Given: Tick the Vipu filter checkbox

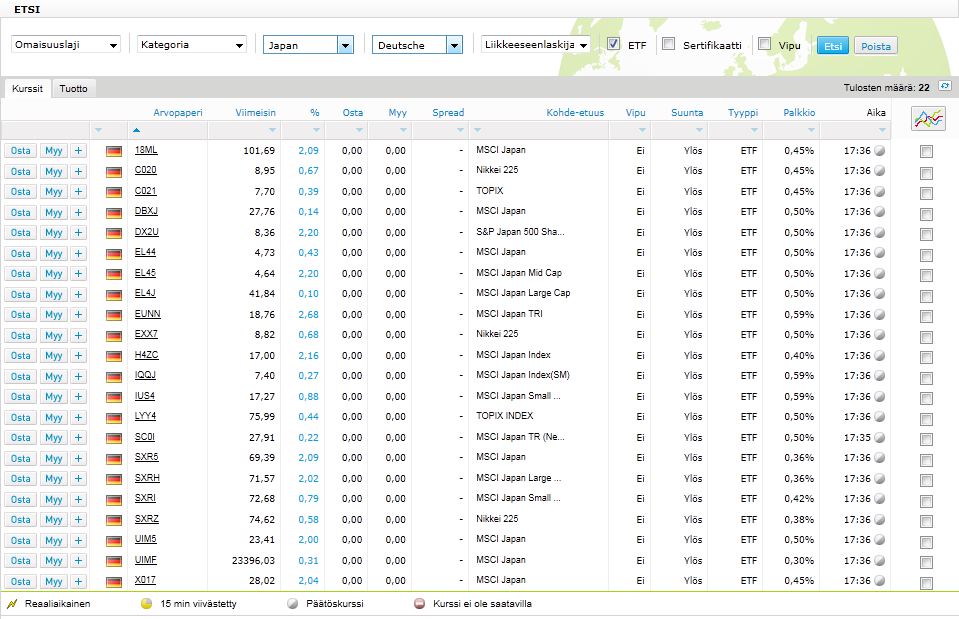Looking at the screenshot, I should pyautogui.click(x=764, y=43).
